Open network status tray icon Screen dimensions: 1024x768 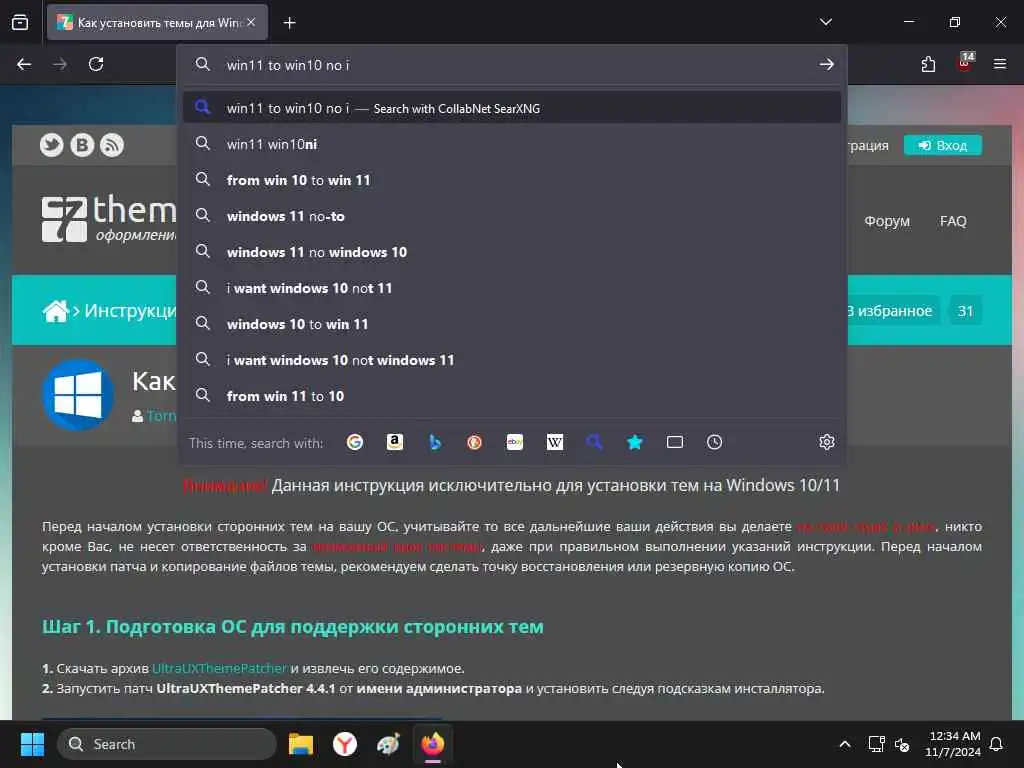[876, 744]
